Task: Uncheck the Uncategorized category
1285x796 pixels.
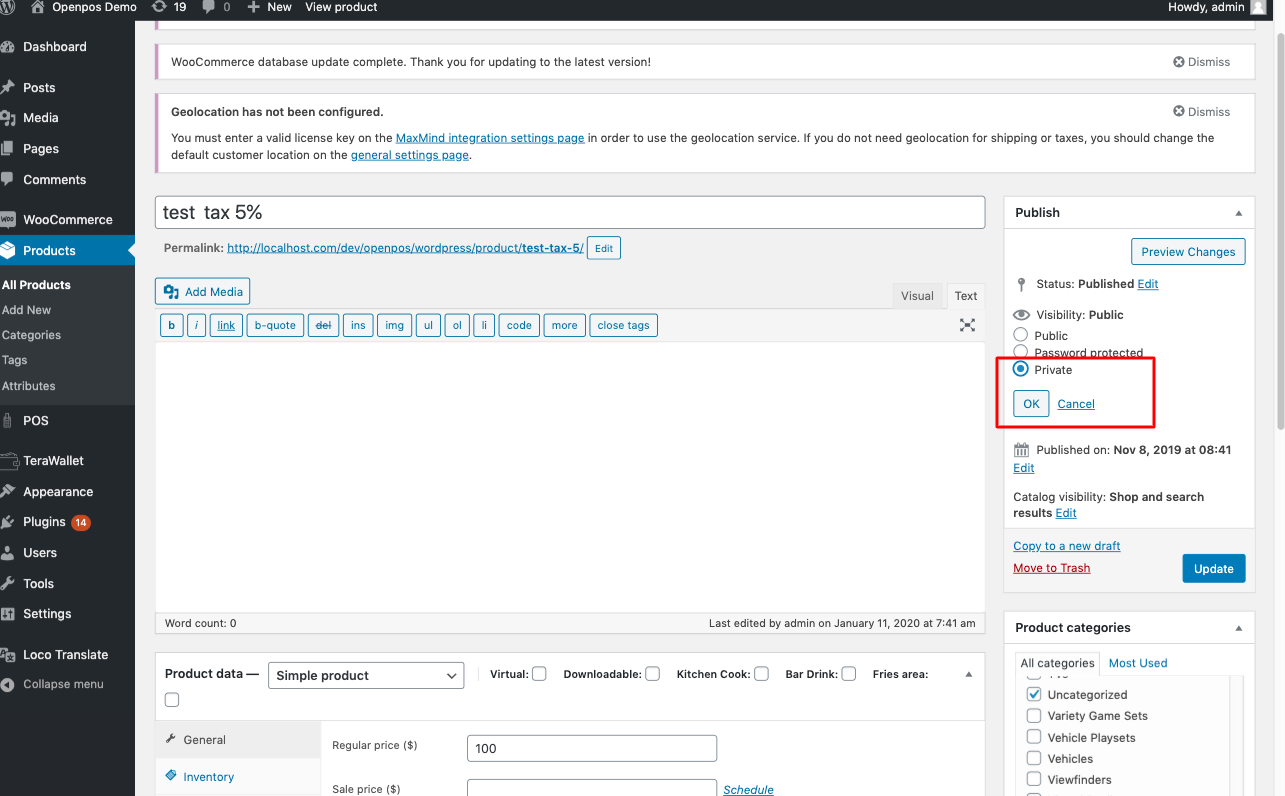Action: (x=1034, y=694)
